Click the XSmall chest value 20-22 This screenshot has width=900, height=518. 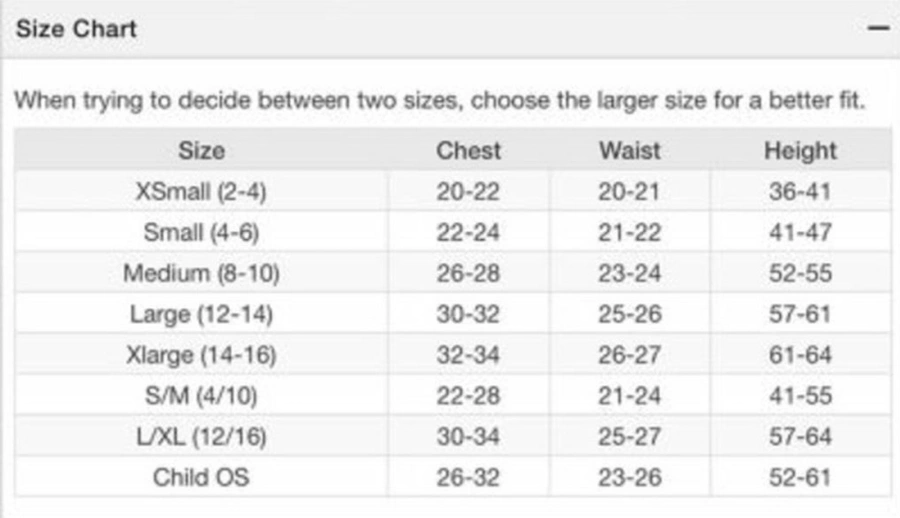pos(468,192)
